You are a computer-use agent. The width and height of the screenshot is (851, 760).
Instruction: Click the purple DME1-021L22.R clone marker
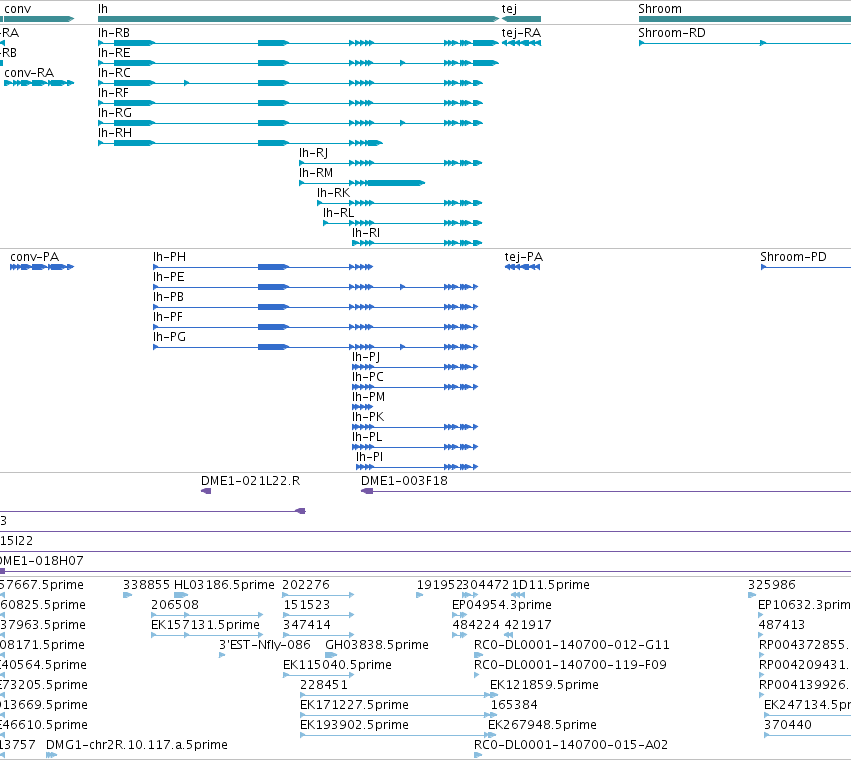pyautogui.click(x=206, y=491)
